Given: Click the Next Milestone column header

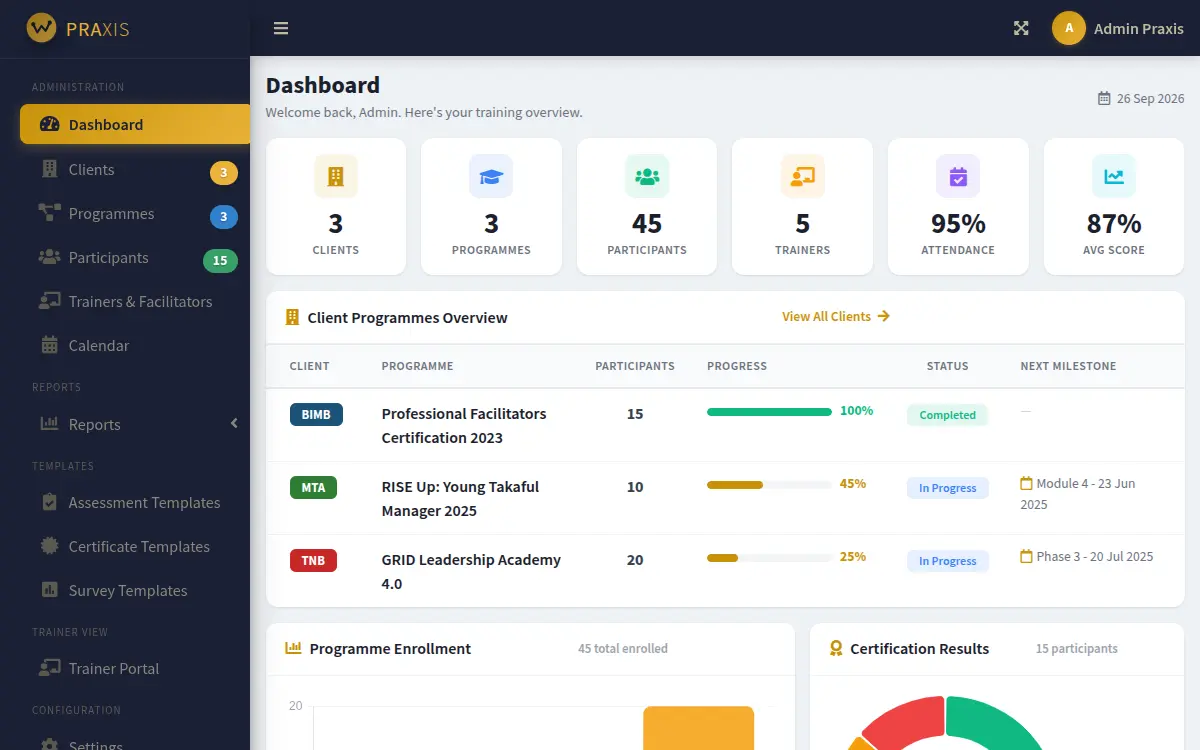Looking at the screenshot, I should 1068,366.
